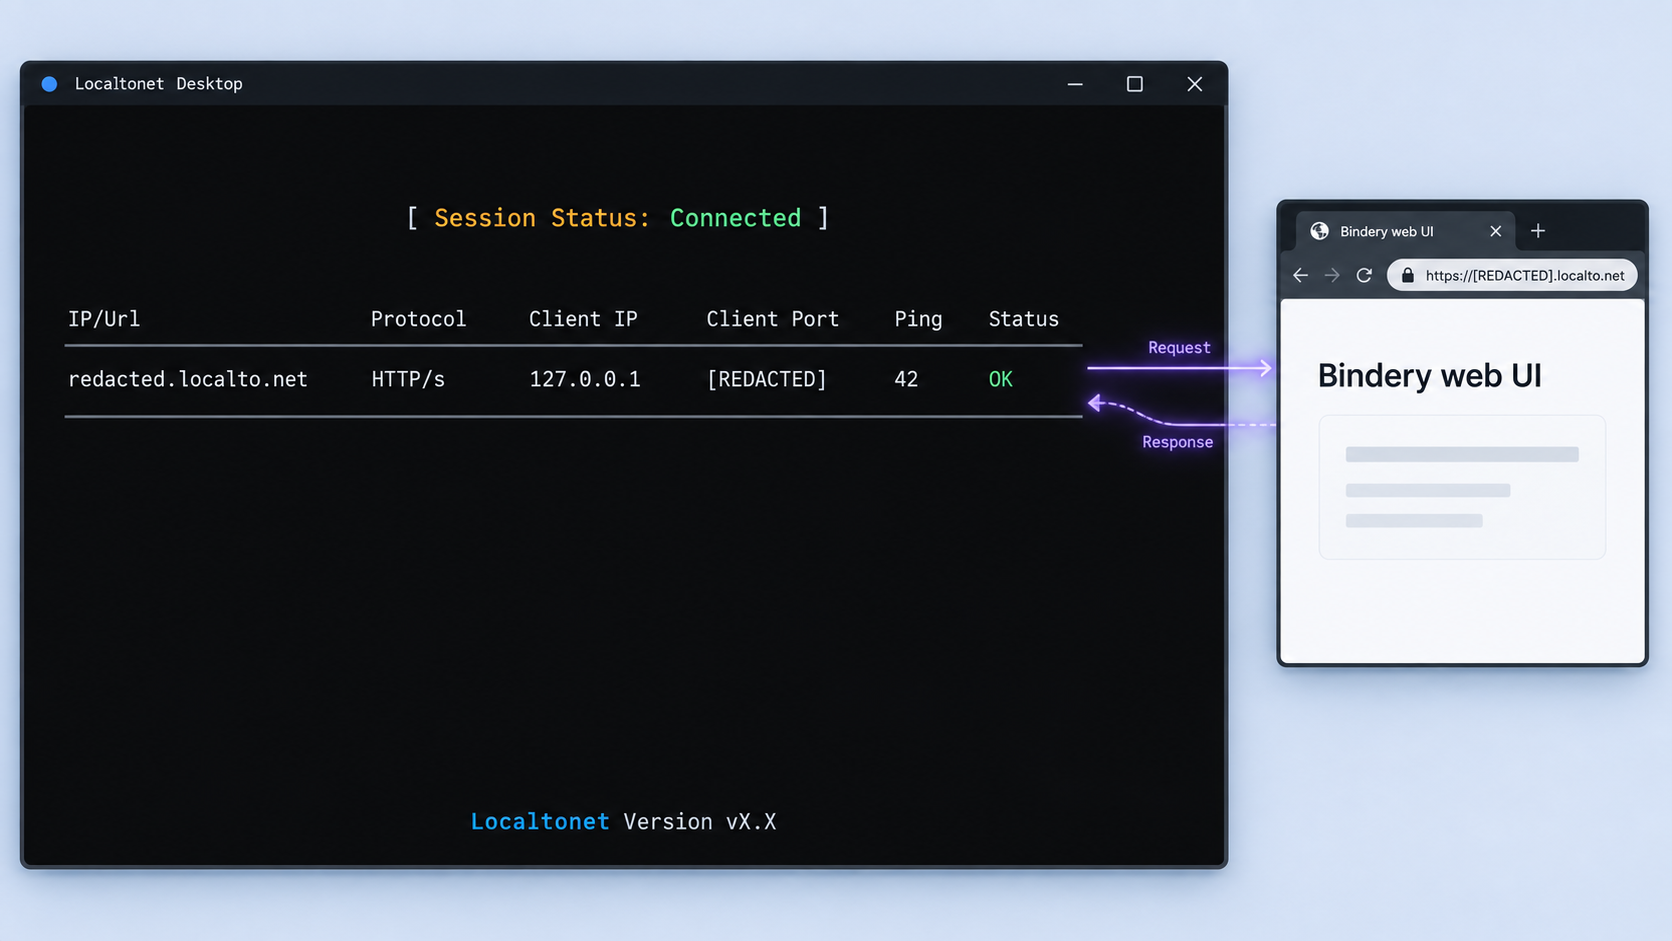This screenshot has height=941, width=1672.
Task: Maximize the Localtonet Desktop window
Action: point(1134,84)
